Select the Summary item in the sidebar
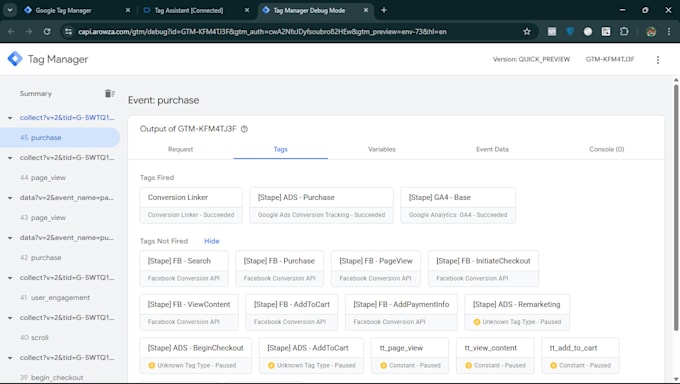The width and height of the screenshot is (680, 384). (36, 94)
